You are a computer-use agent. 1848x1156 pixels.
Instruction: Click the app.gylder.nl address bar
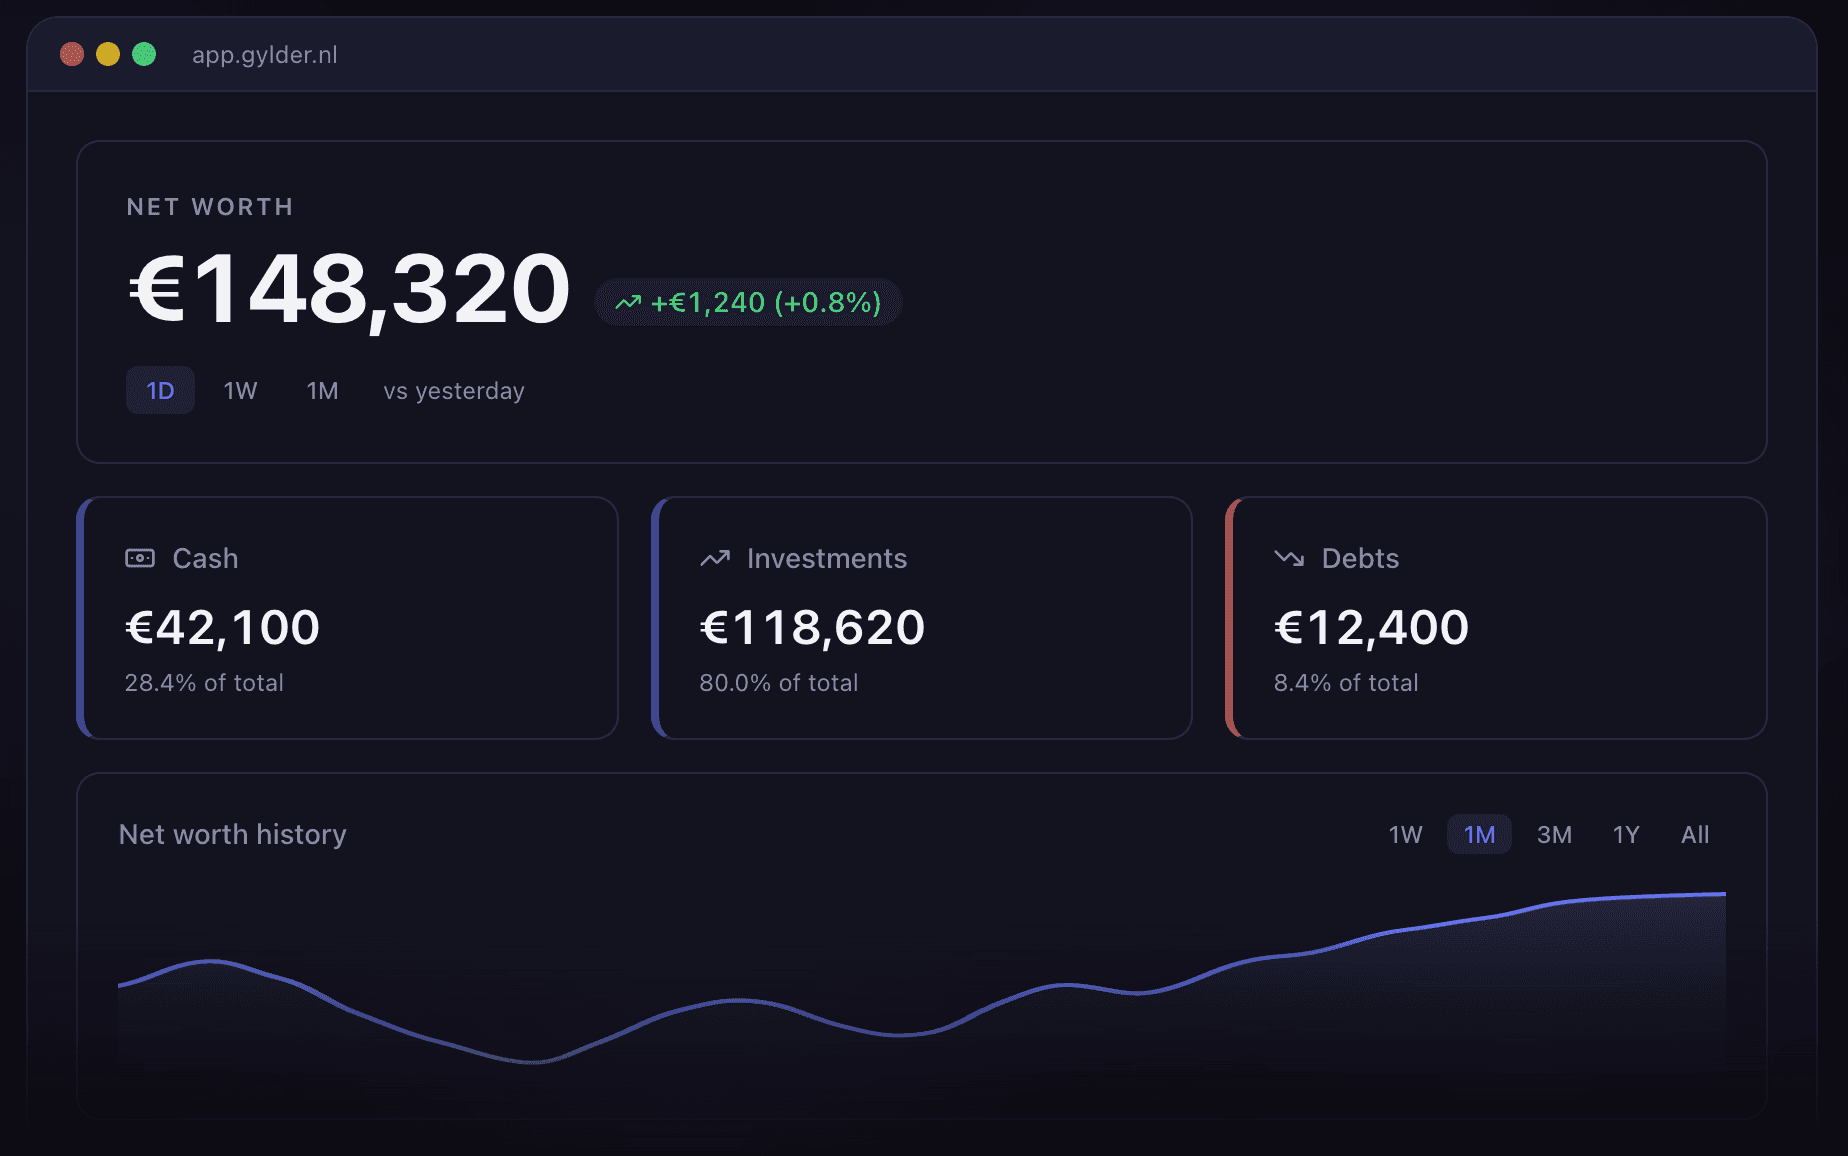265,55
